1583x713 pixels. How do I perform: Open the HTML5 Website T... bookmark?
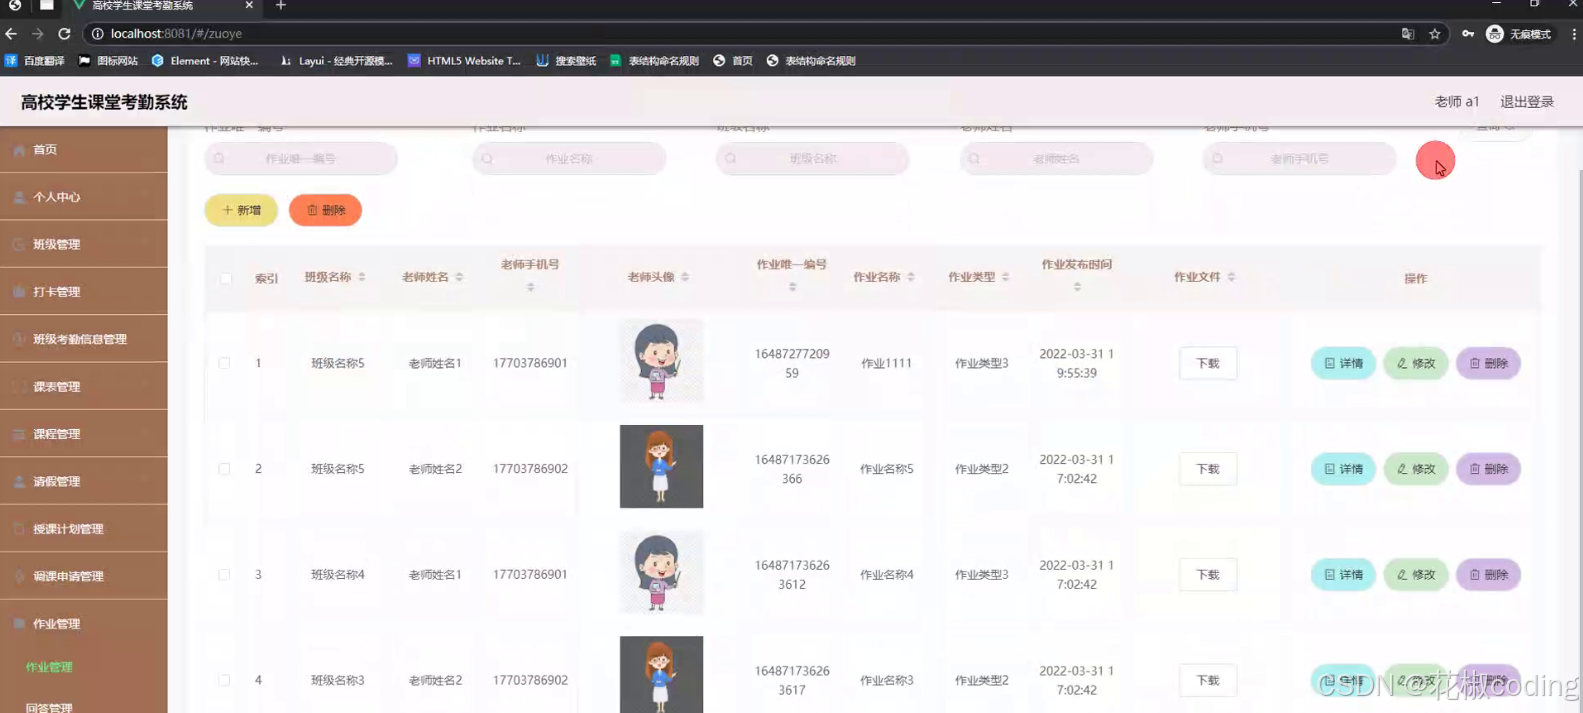[464, 61]
